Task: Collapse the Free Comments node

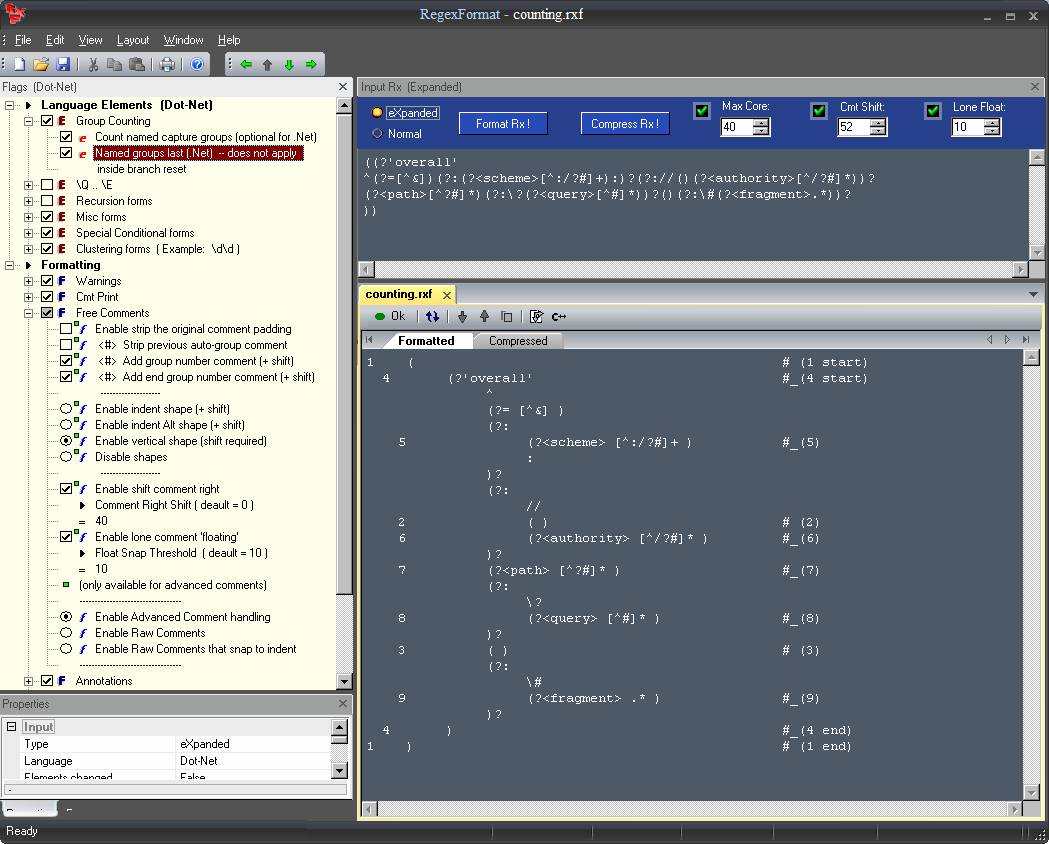Action: (28, 313)
